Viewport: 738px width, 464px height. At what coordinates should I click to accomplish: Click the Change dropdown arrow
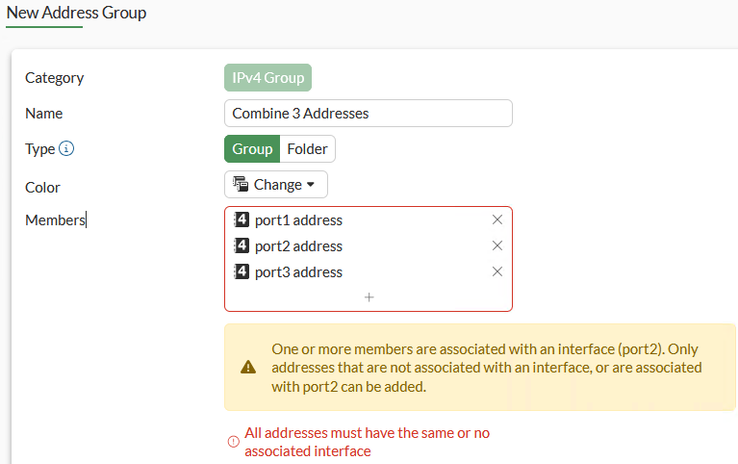310,185
